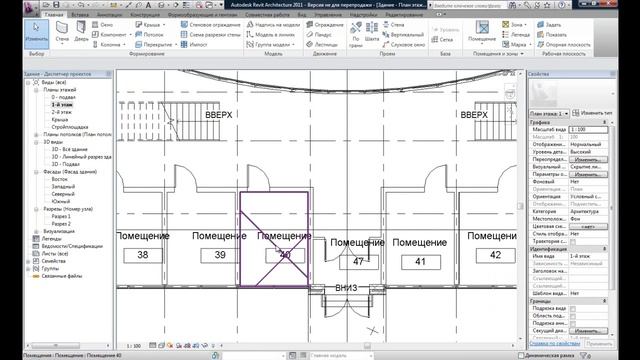Screen dimensions: 640x360
Task: Choose the Легенда room legend tool
Action: tap(516, 35)
